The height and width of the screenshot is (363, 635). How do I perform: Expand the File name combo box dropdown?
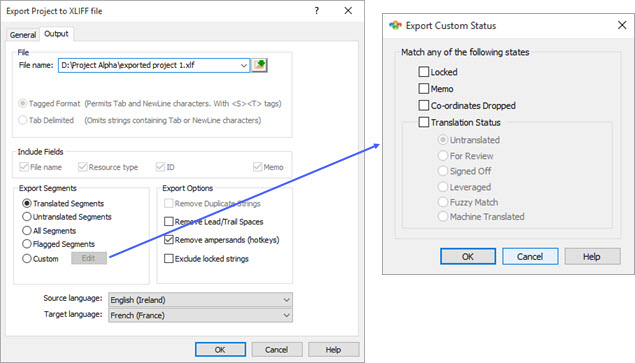coord(243,65)
